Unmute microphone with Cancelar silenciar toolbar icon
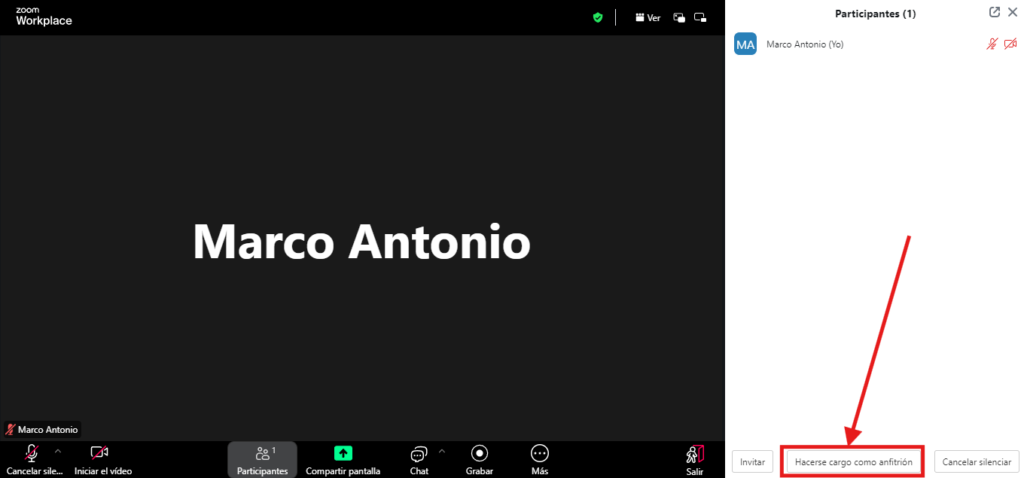 coord(32,454)
